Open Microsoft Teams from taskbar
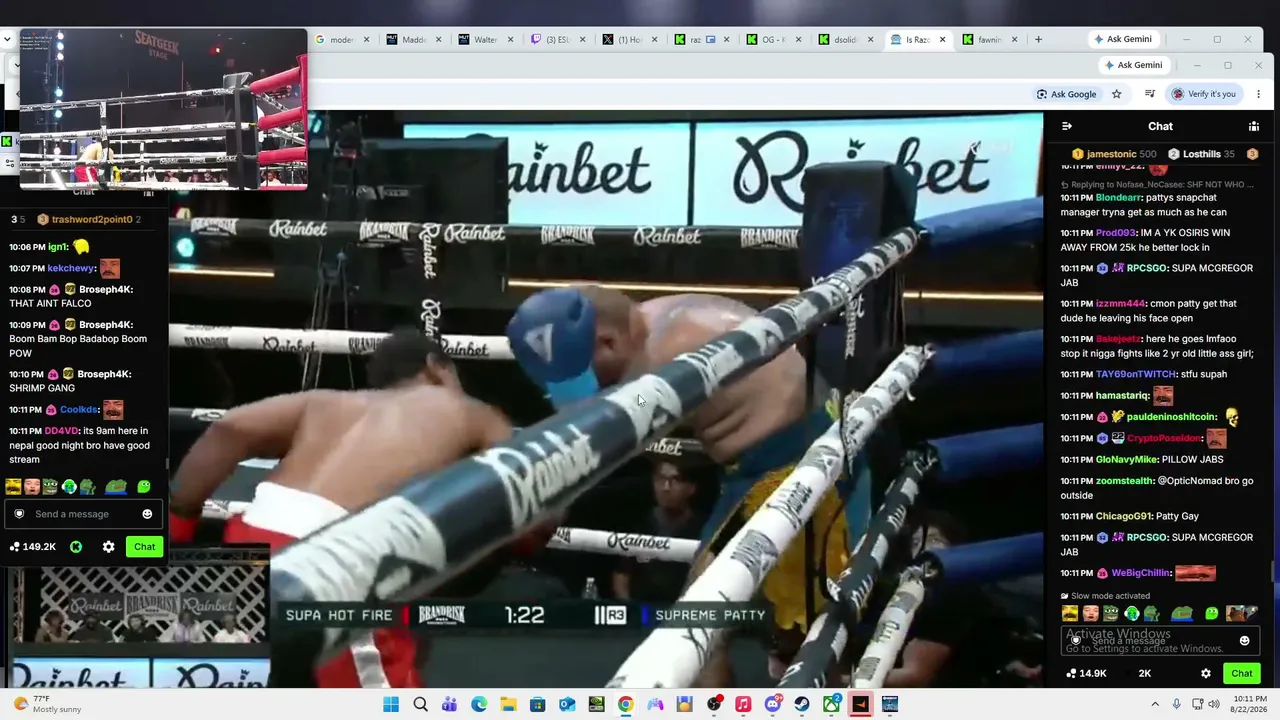1280x720 pixels. (450, 704)
